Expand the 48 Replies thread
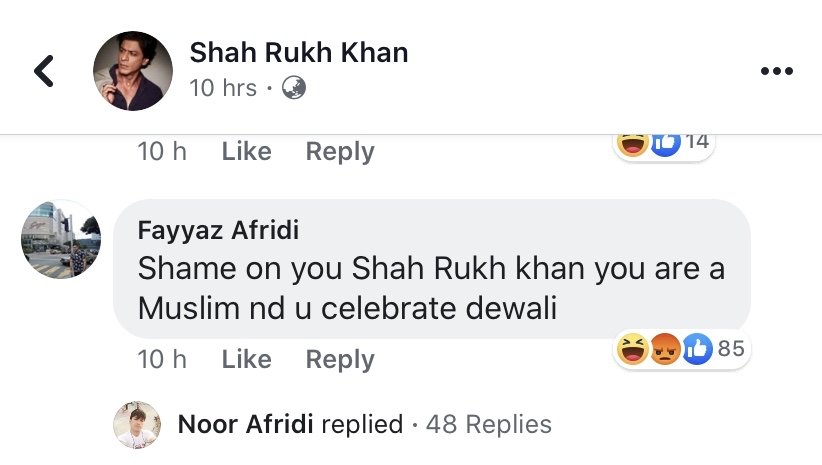Screen dimensions: 822x465 pos(489,424)
